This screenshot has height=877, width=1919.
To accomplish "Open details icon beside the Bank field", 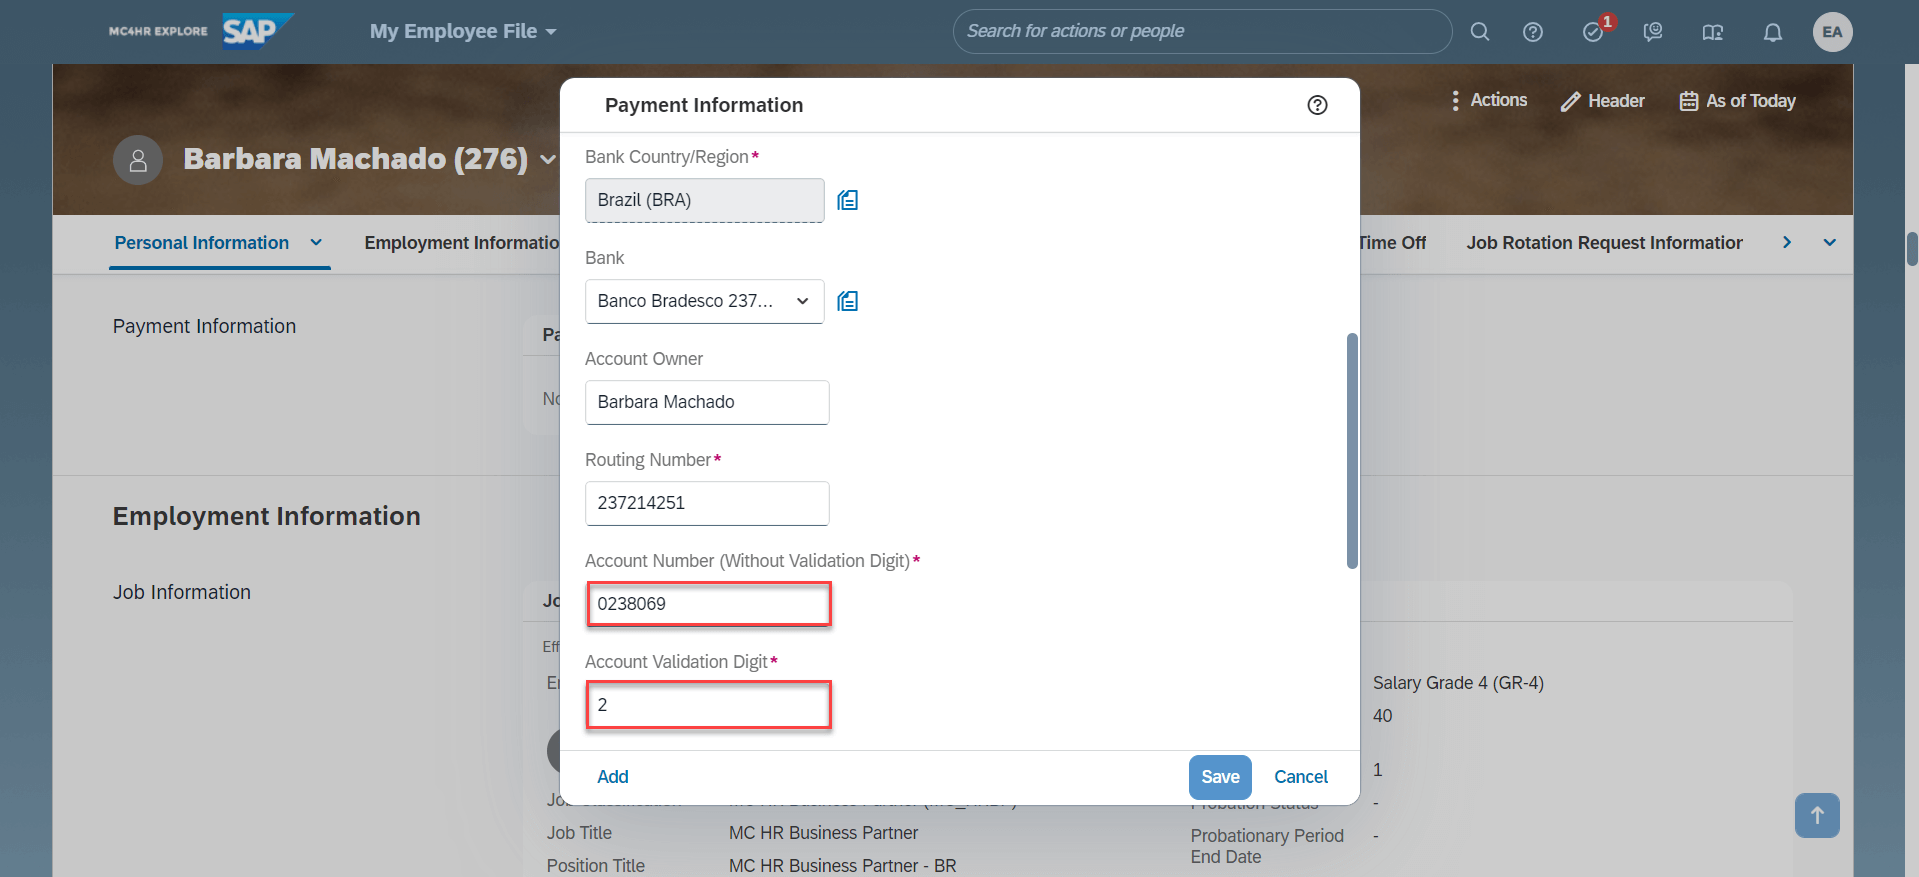I will pos(847,300).
